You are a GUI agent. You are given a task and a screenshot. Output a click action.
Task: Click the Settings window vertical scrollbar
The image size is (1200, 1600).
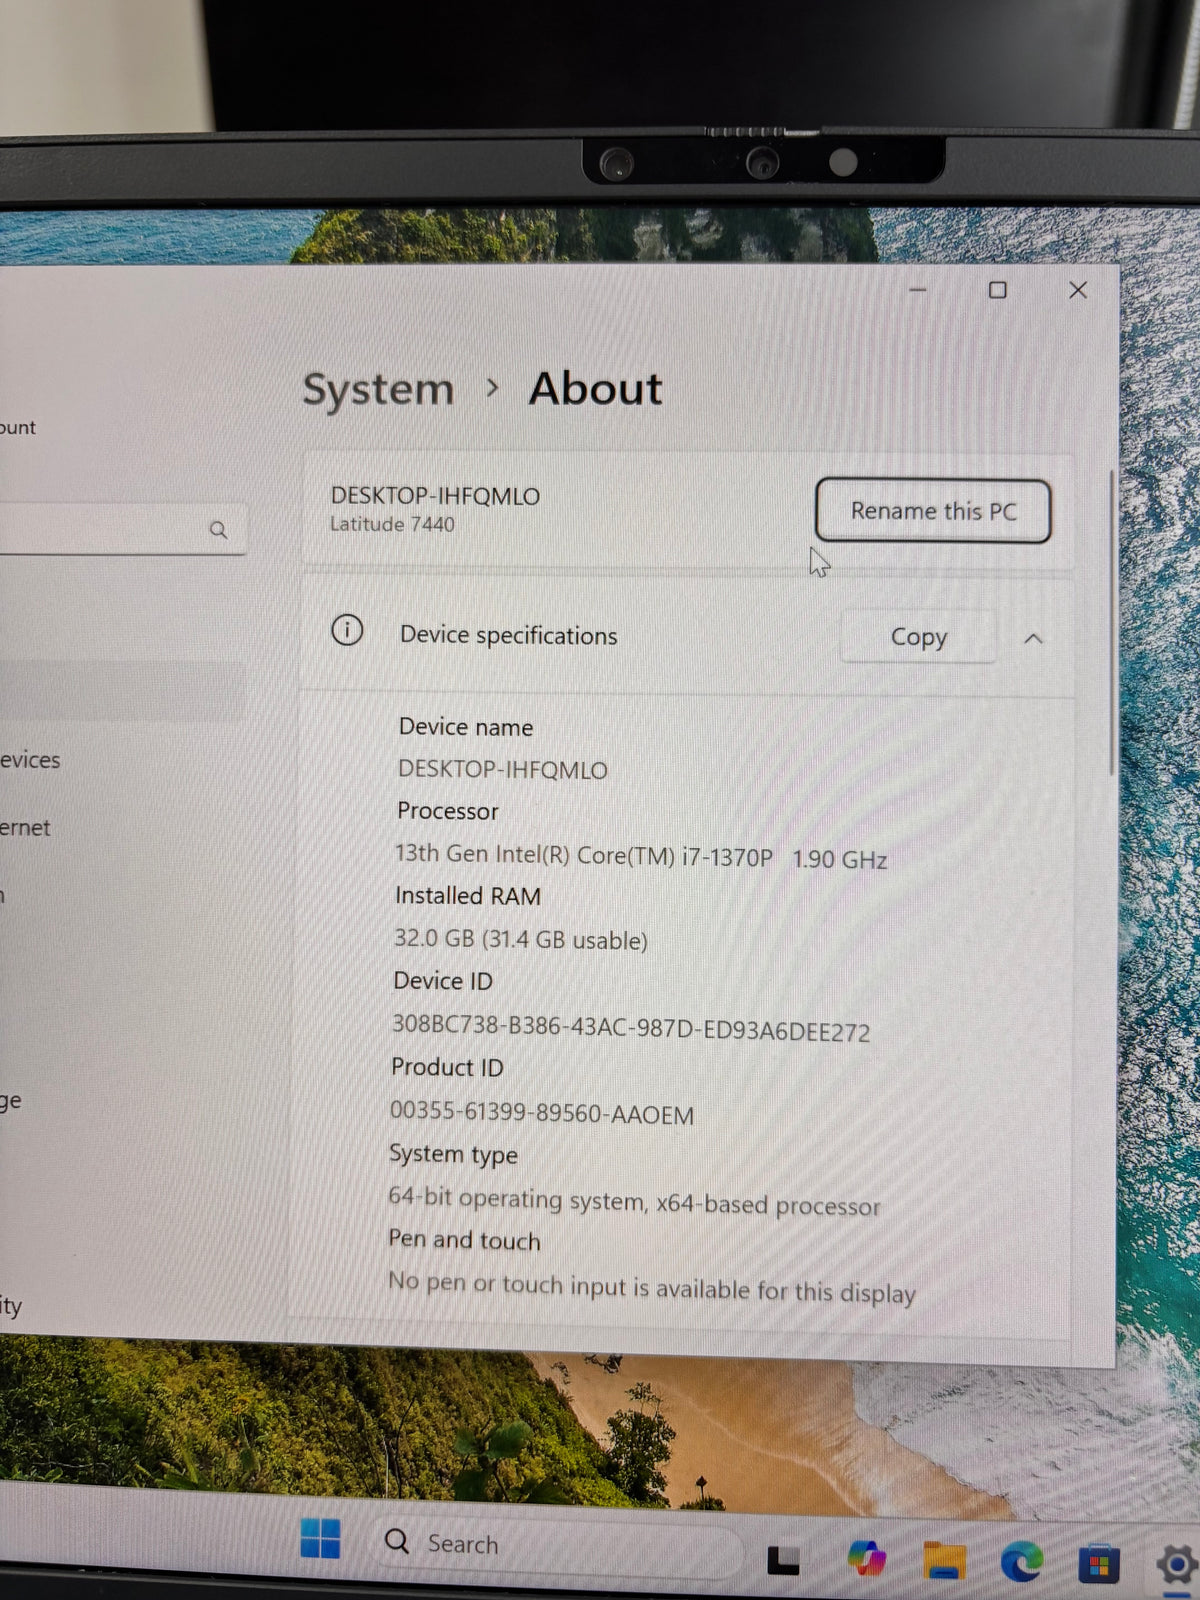[1111, 622]
